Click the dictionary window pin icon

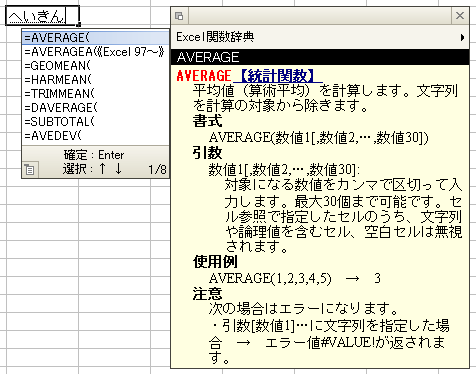point(179,16)
